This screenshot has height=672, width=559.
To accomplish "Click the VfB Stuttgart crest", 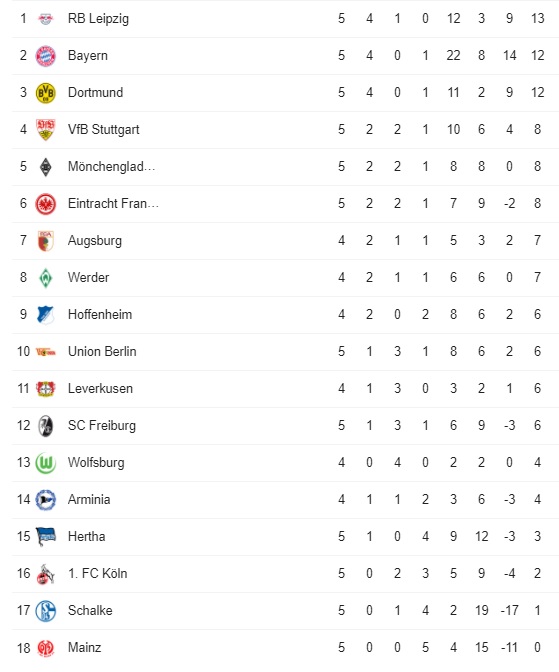I will coord(45,129).
